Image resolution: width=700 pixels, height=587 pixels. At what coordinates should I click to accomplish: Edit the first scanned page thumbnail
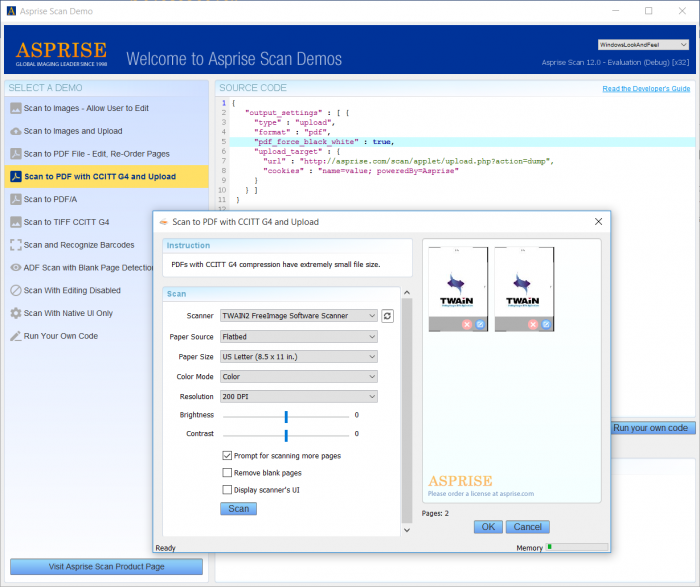click(x=480, y=325)
